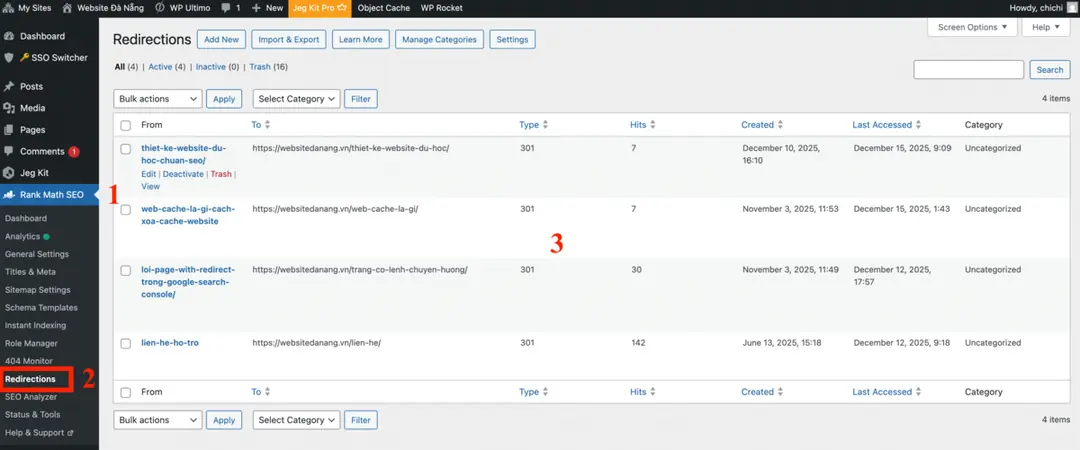Click the Comments icon in sidebar
Screen dimensions: 1080x450
click(x=9, y=151)
